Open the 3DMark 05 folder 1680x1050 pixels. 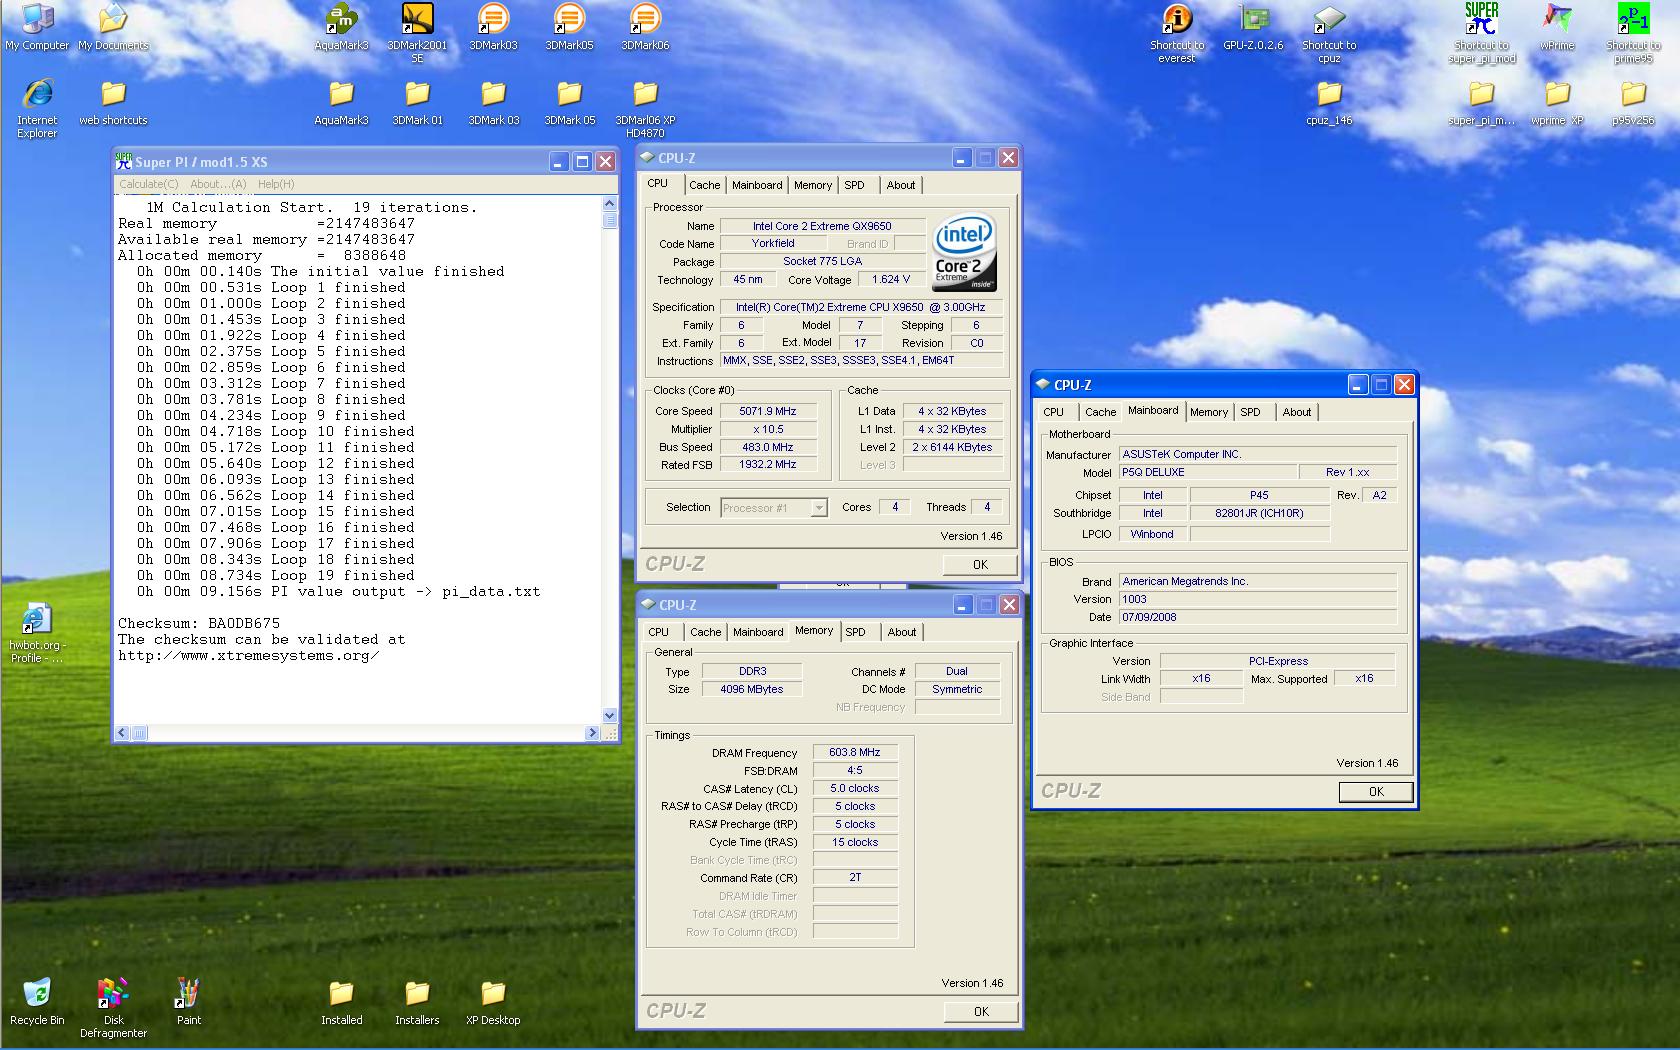(569, 102)
